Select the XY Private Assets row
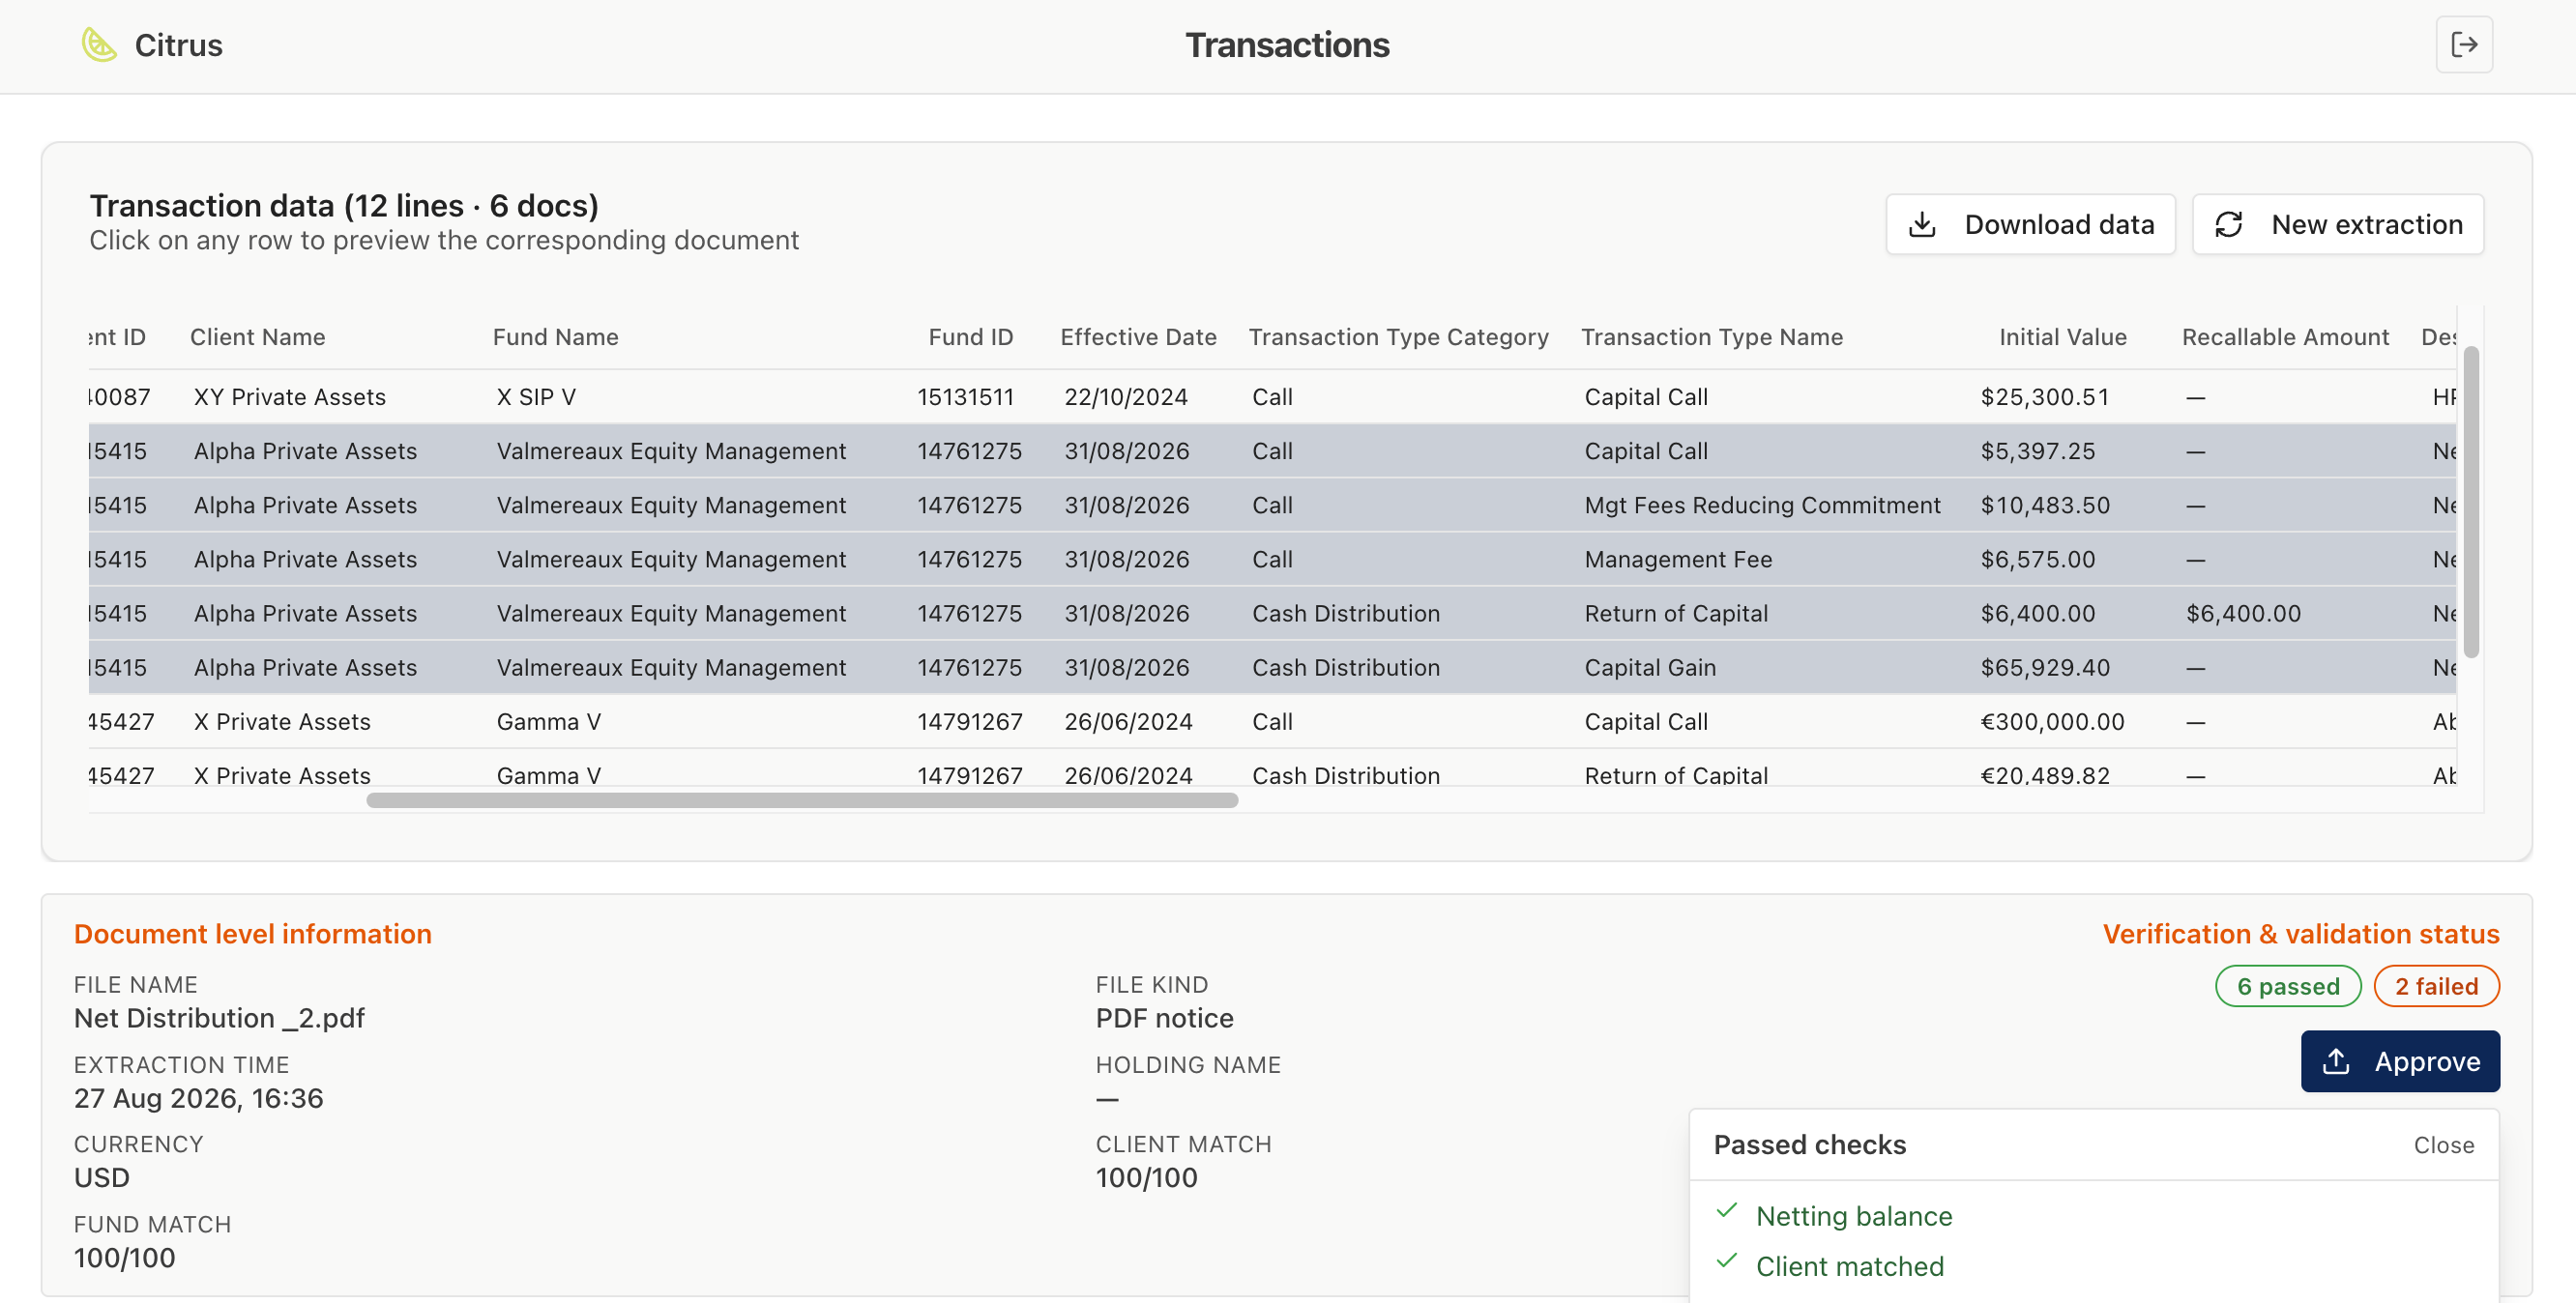This screenshot has width=2576, height=1303. tap(1271, 397)
